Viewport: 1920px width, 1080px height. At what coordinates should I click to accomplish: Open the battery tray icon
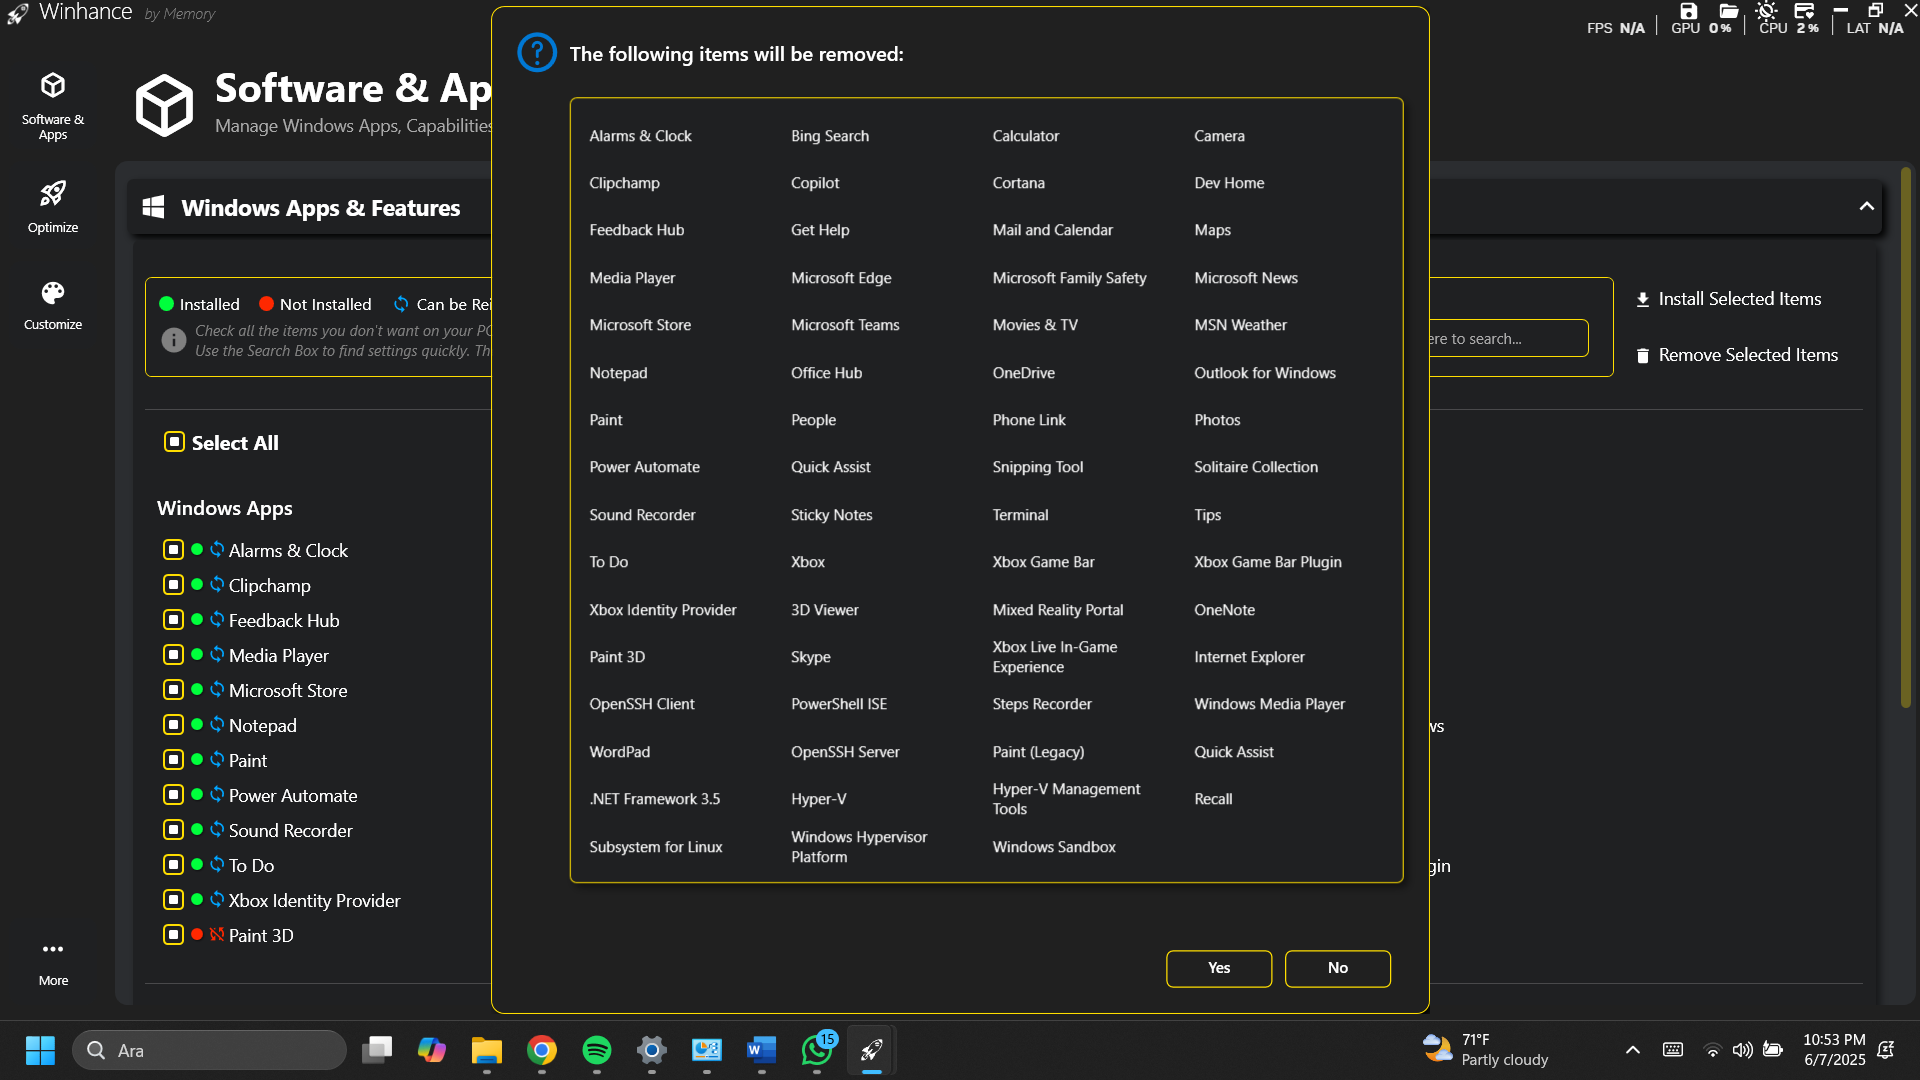[x=1773, y=1050]
